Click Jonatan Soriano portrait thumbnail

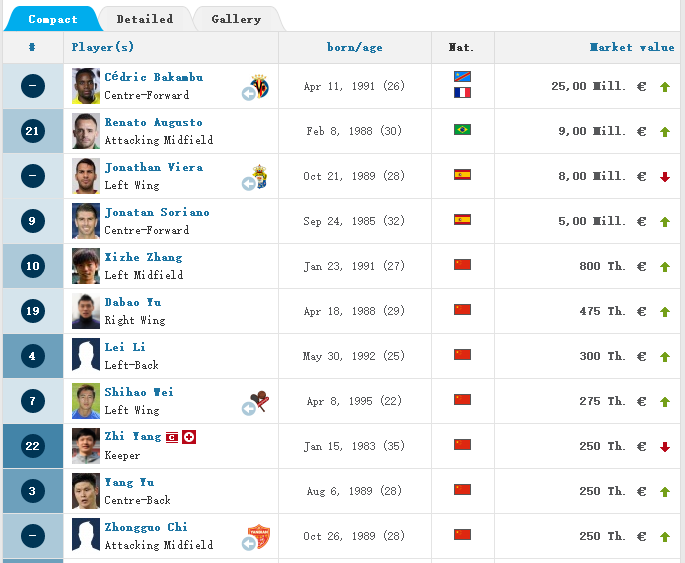click(86, 221)
